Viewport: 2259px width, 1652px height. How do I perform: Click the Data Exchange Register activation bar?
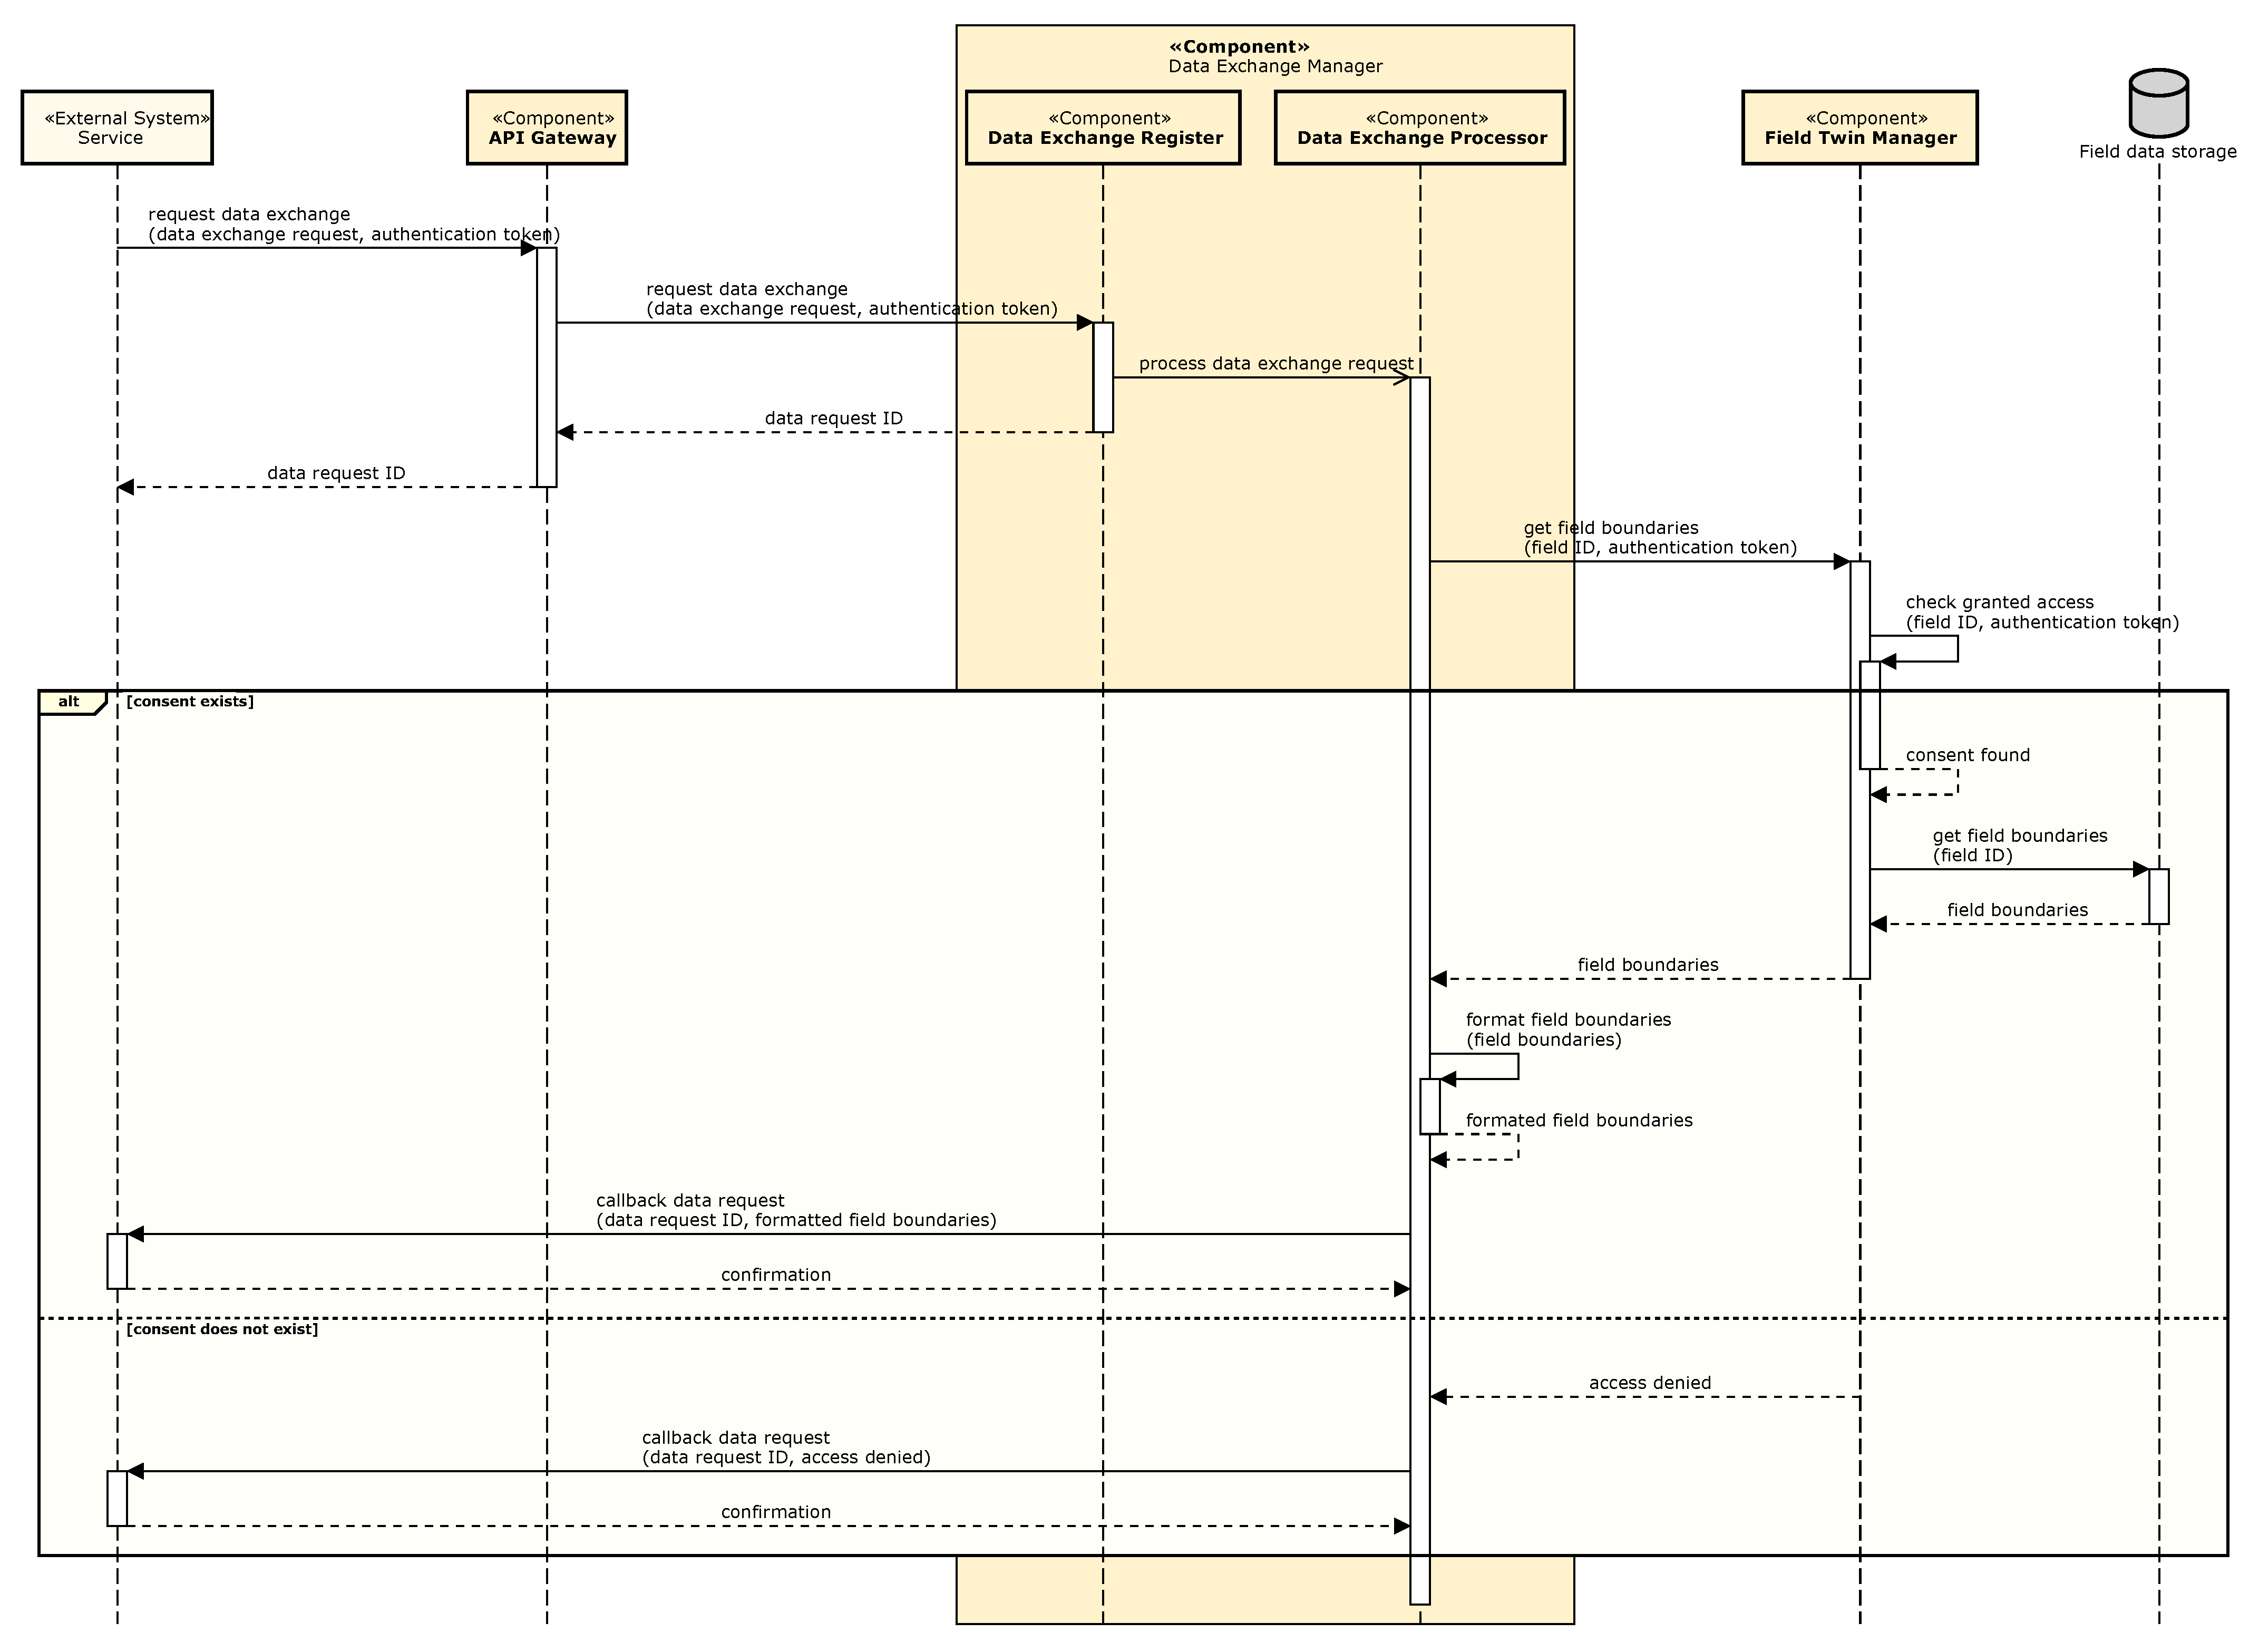tap(1102, 377)
